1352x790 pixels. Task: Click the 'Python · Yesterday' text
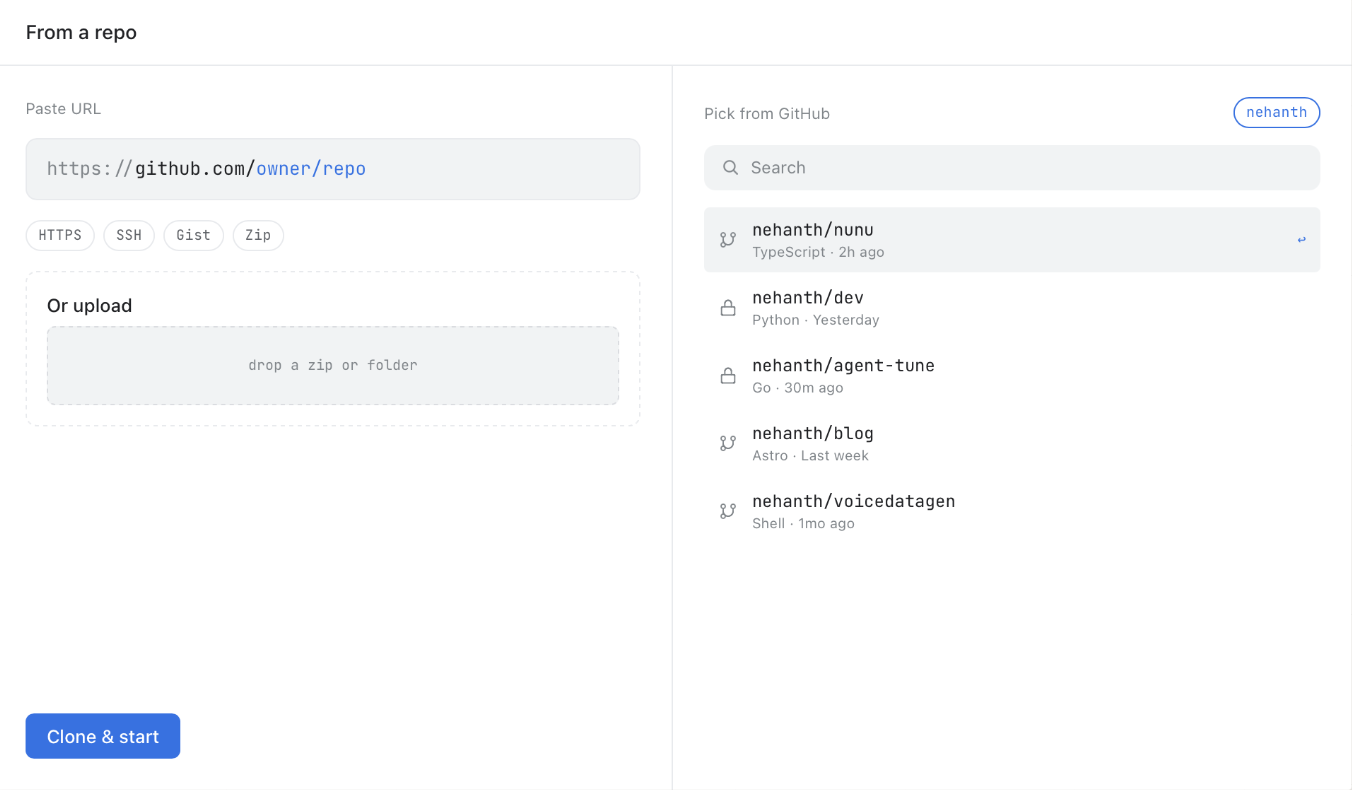816,320
